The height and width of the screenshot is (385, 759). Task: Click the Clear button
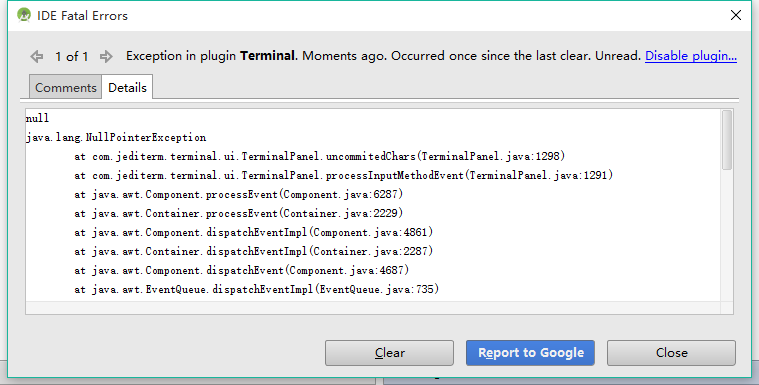[x=389, y=353]
